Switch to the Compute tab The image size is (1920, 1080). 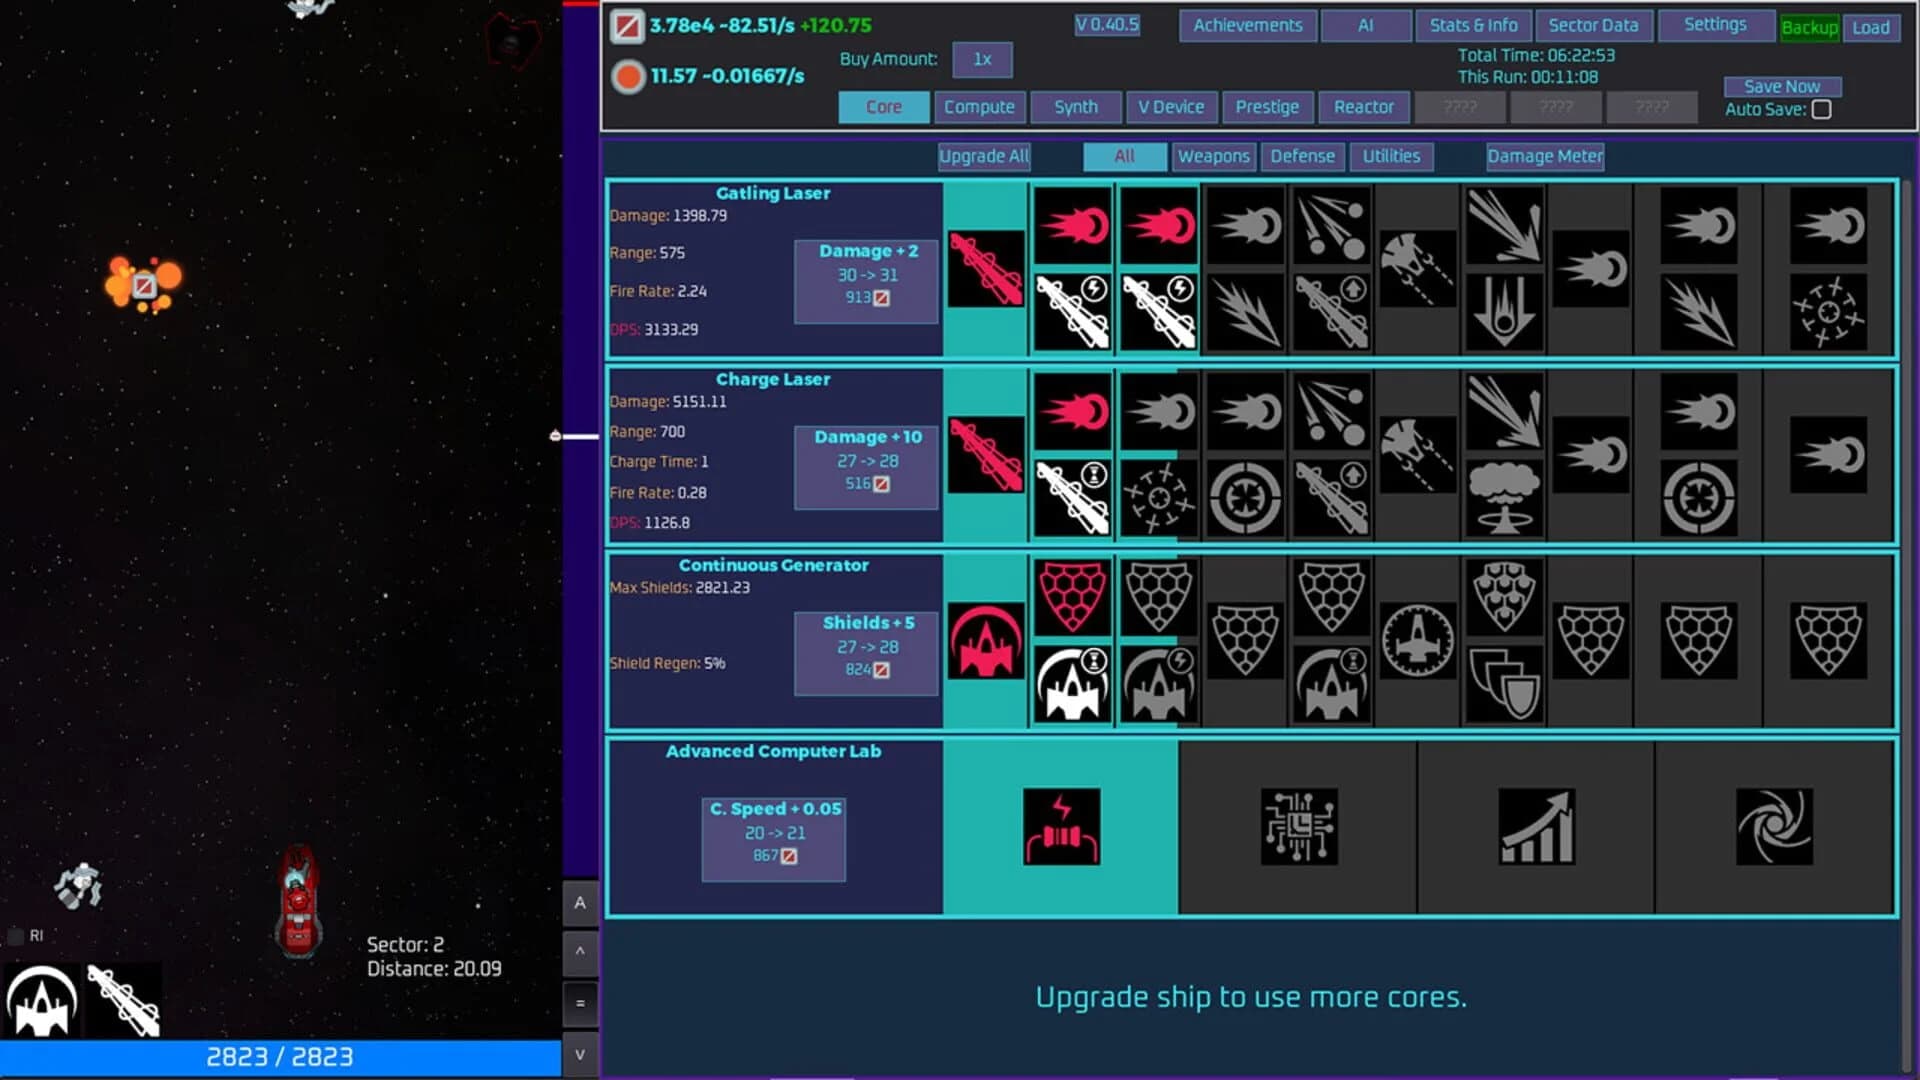[x=979, y=107]
